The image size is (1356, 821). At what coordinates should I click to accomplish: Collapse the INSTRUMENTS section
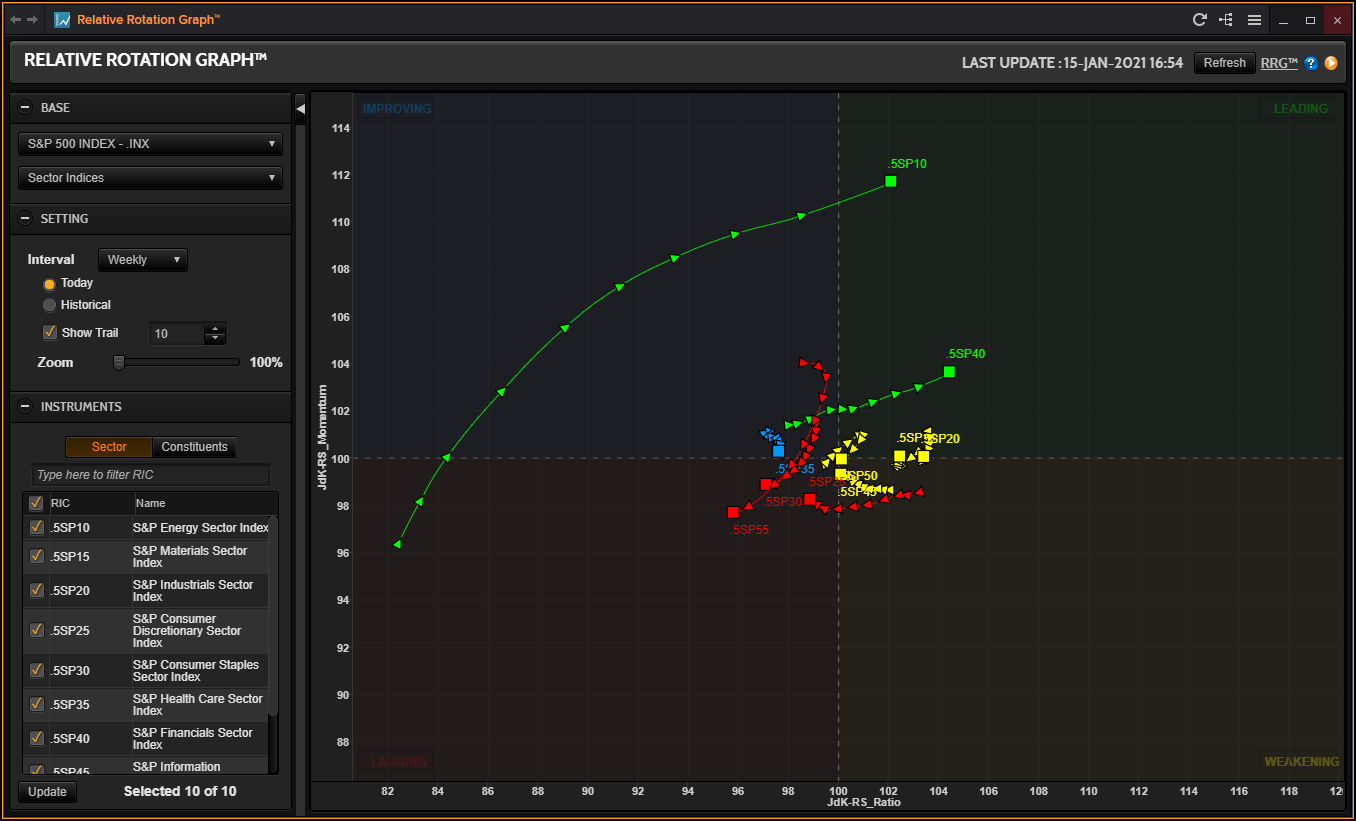click(x=25, y=407)
